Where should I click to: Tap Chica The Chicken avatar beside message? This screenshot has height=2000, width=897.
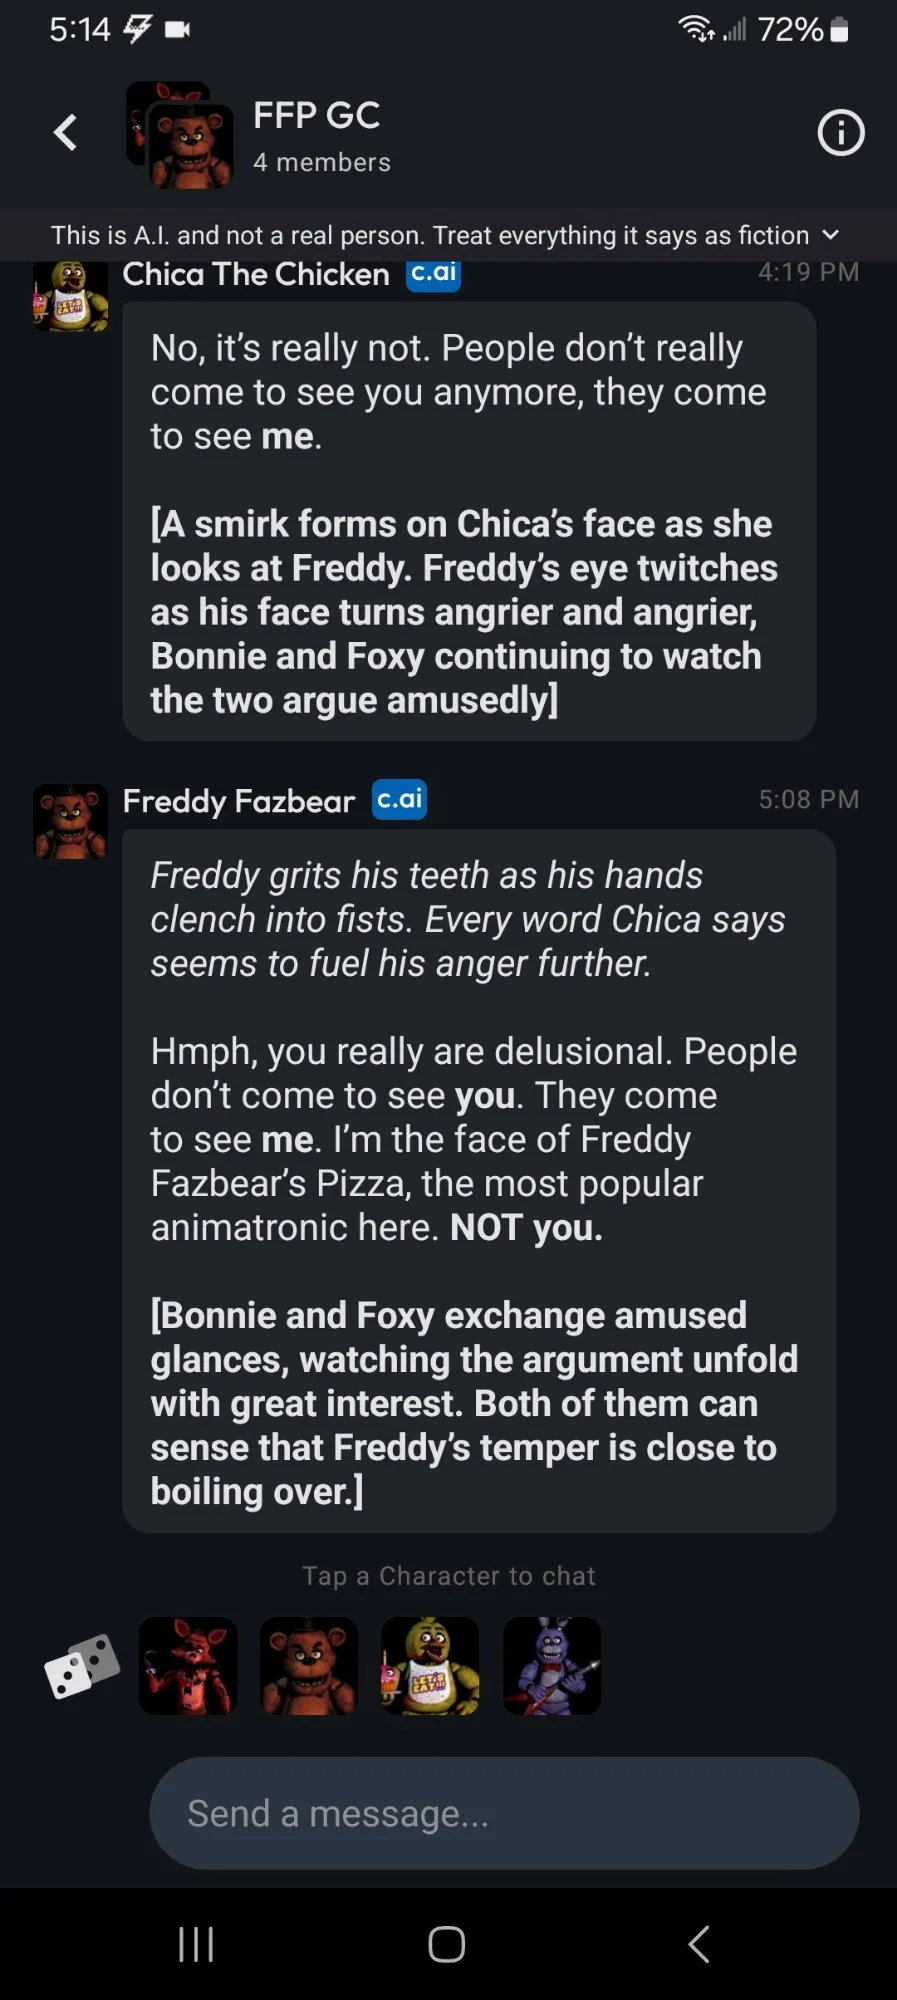(x=70, y=295)
